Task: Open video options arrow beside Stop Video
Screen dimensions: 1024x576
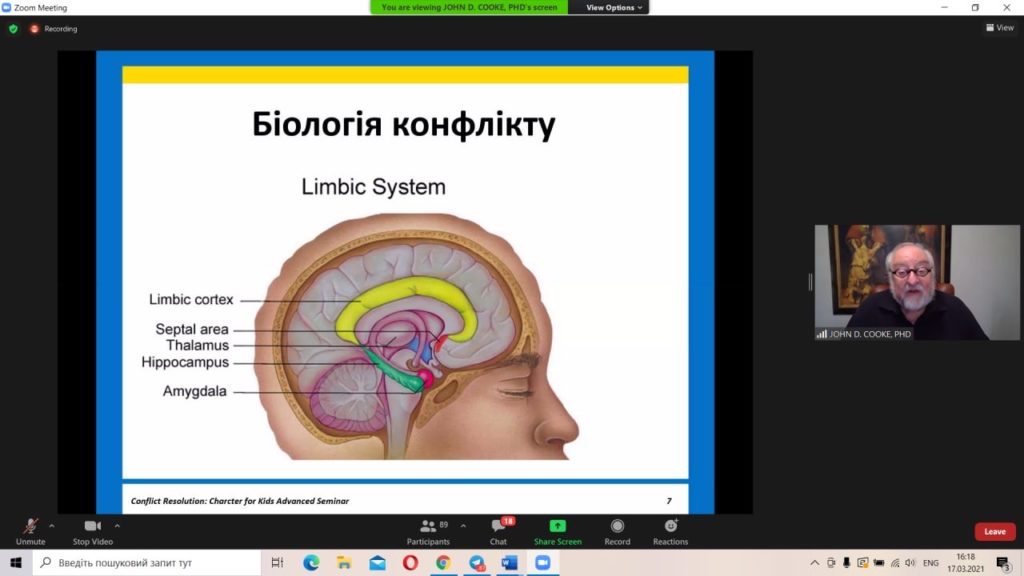Action: 117,525
